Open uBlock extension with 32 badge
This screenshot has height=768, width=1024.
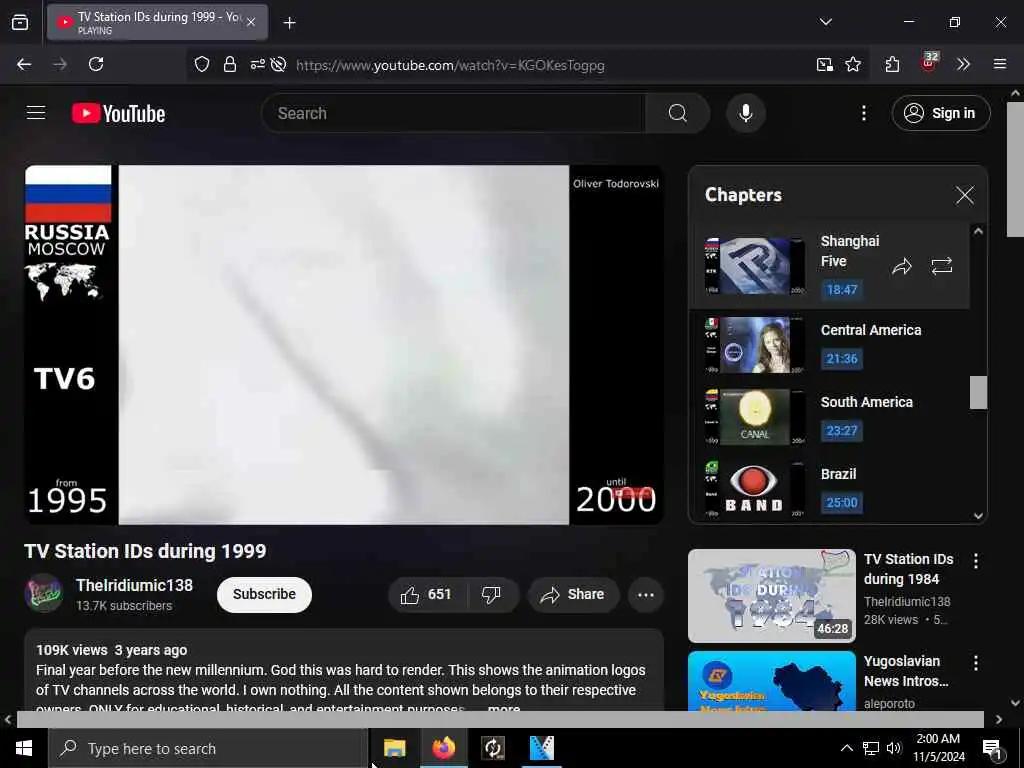tap(928, 63)
